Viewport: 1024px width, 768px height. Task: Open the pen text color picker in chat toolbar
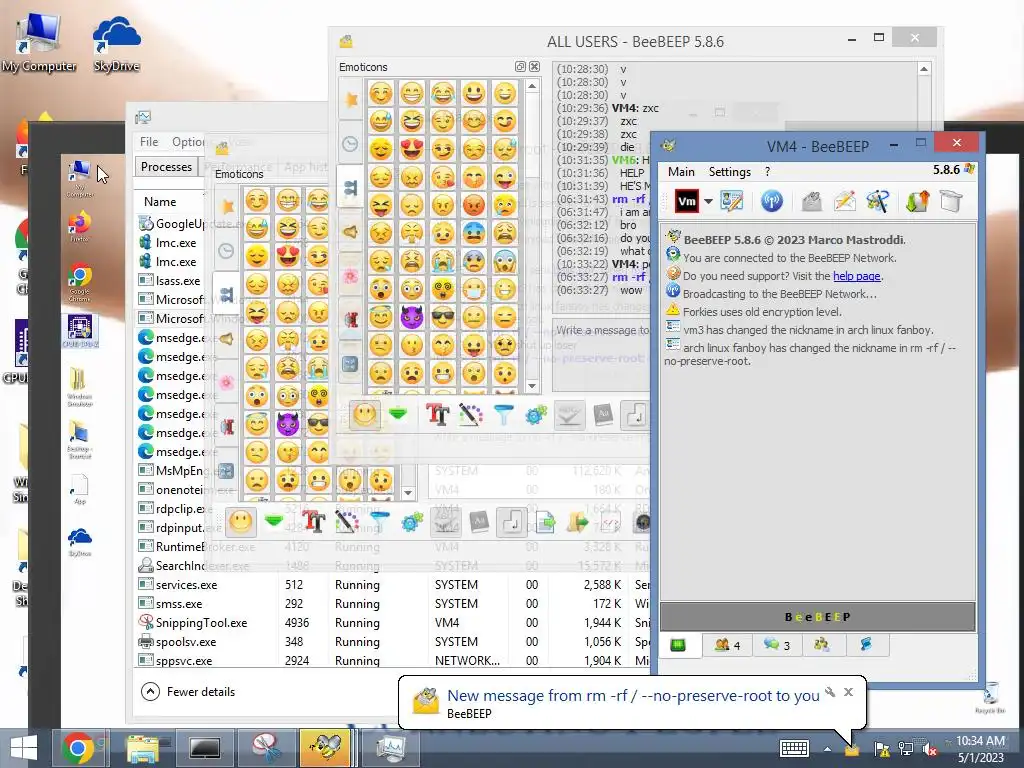(470, 415)
